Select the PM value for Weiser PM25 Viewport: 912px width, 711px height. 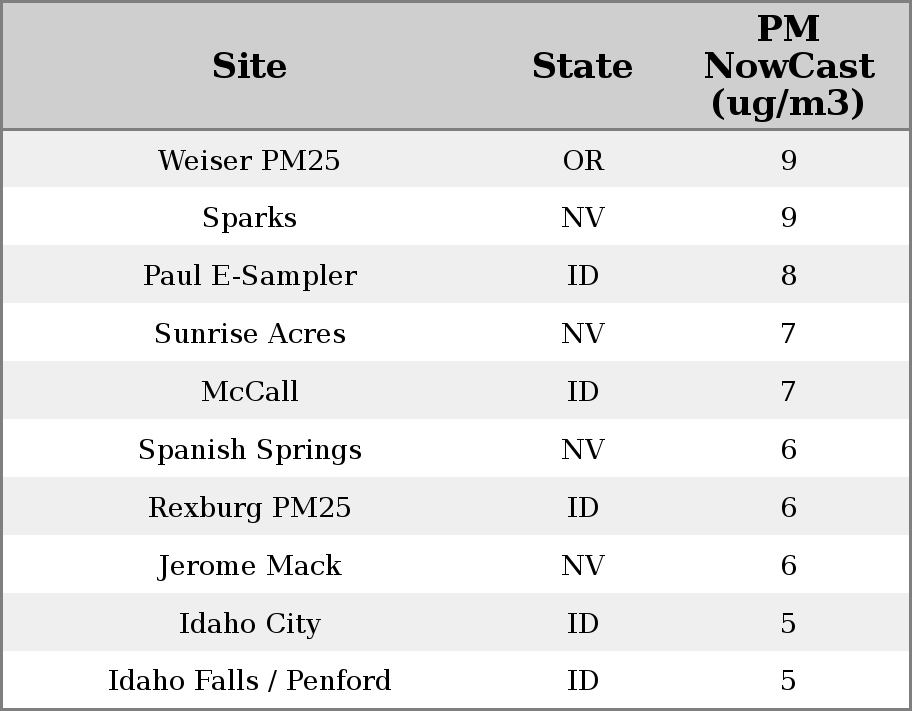click(x=788, y=161)
